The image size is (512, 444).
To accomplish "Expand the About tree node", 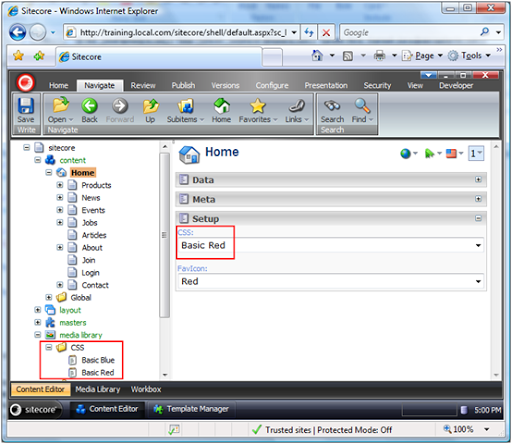I will click(60, 247).
